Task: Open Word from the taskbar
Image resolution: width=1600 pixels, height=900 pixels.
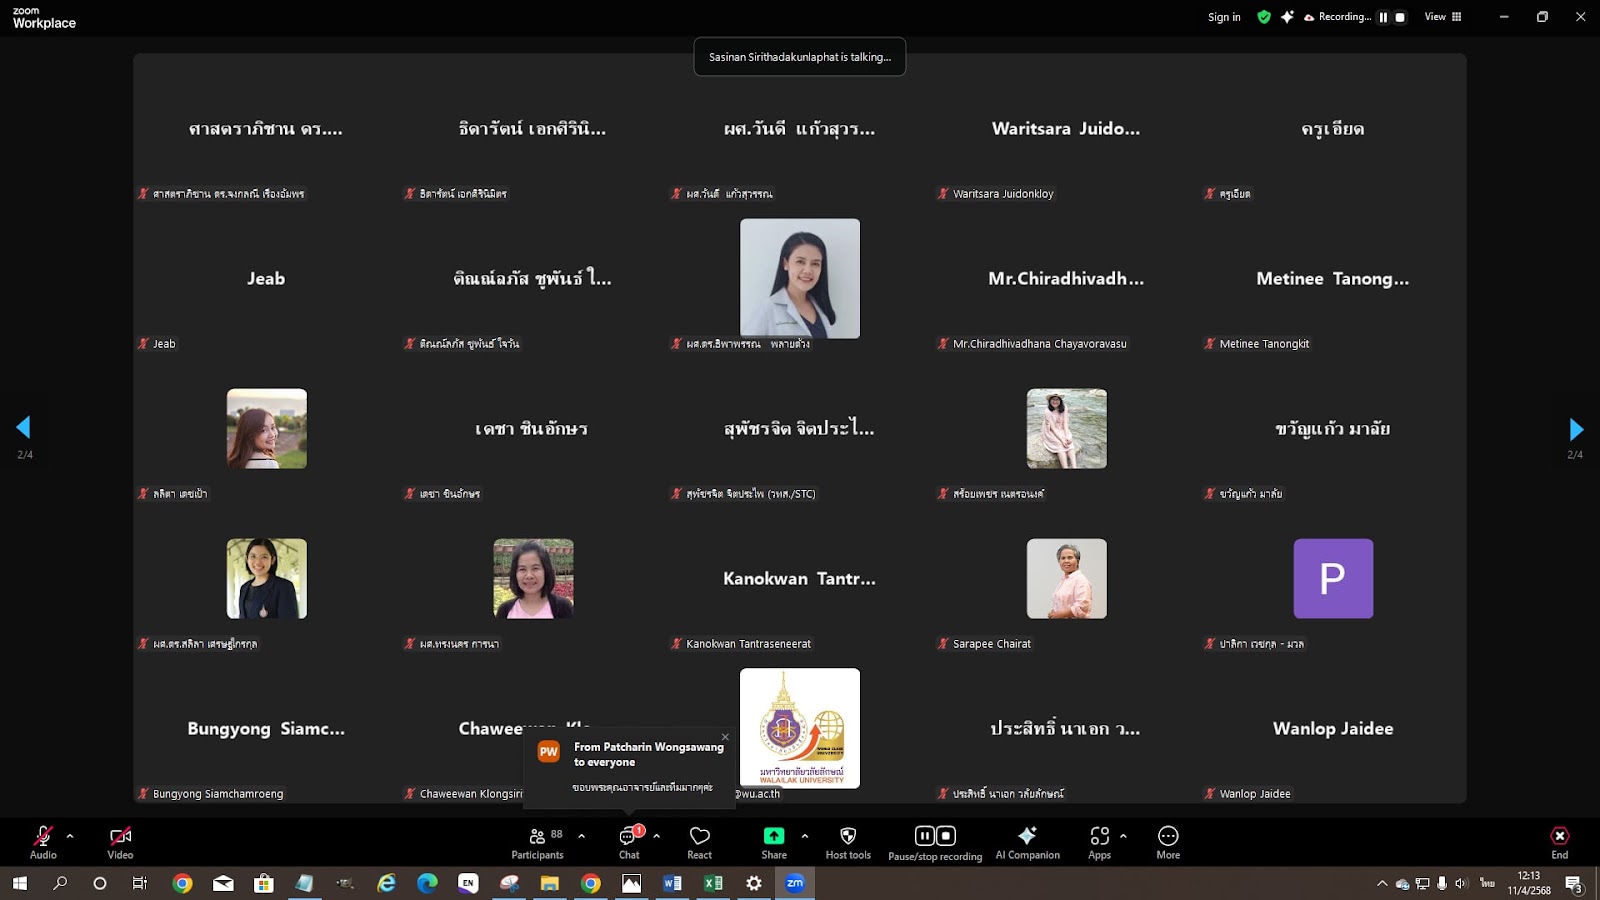Action: 672,883
